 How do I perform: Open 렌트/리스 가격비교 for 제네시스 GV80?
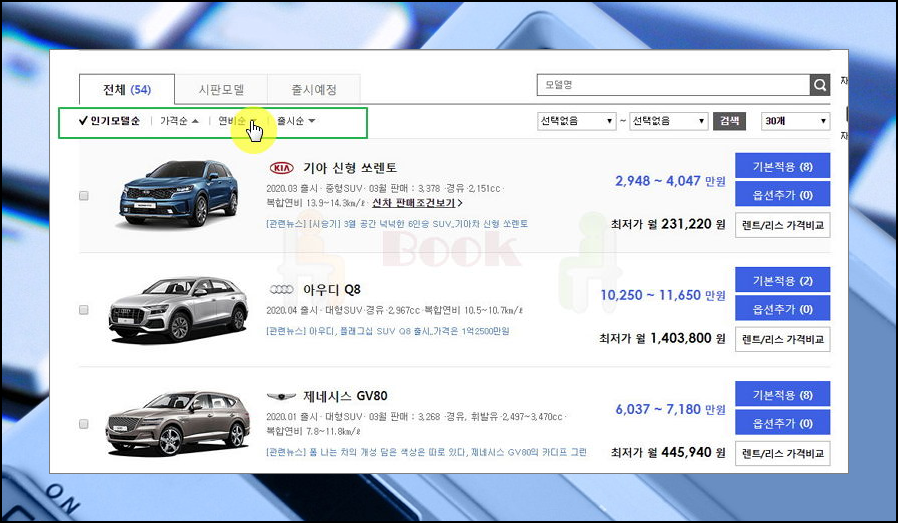point(782,453)
